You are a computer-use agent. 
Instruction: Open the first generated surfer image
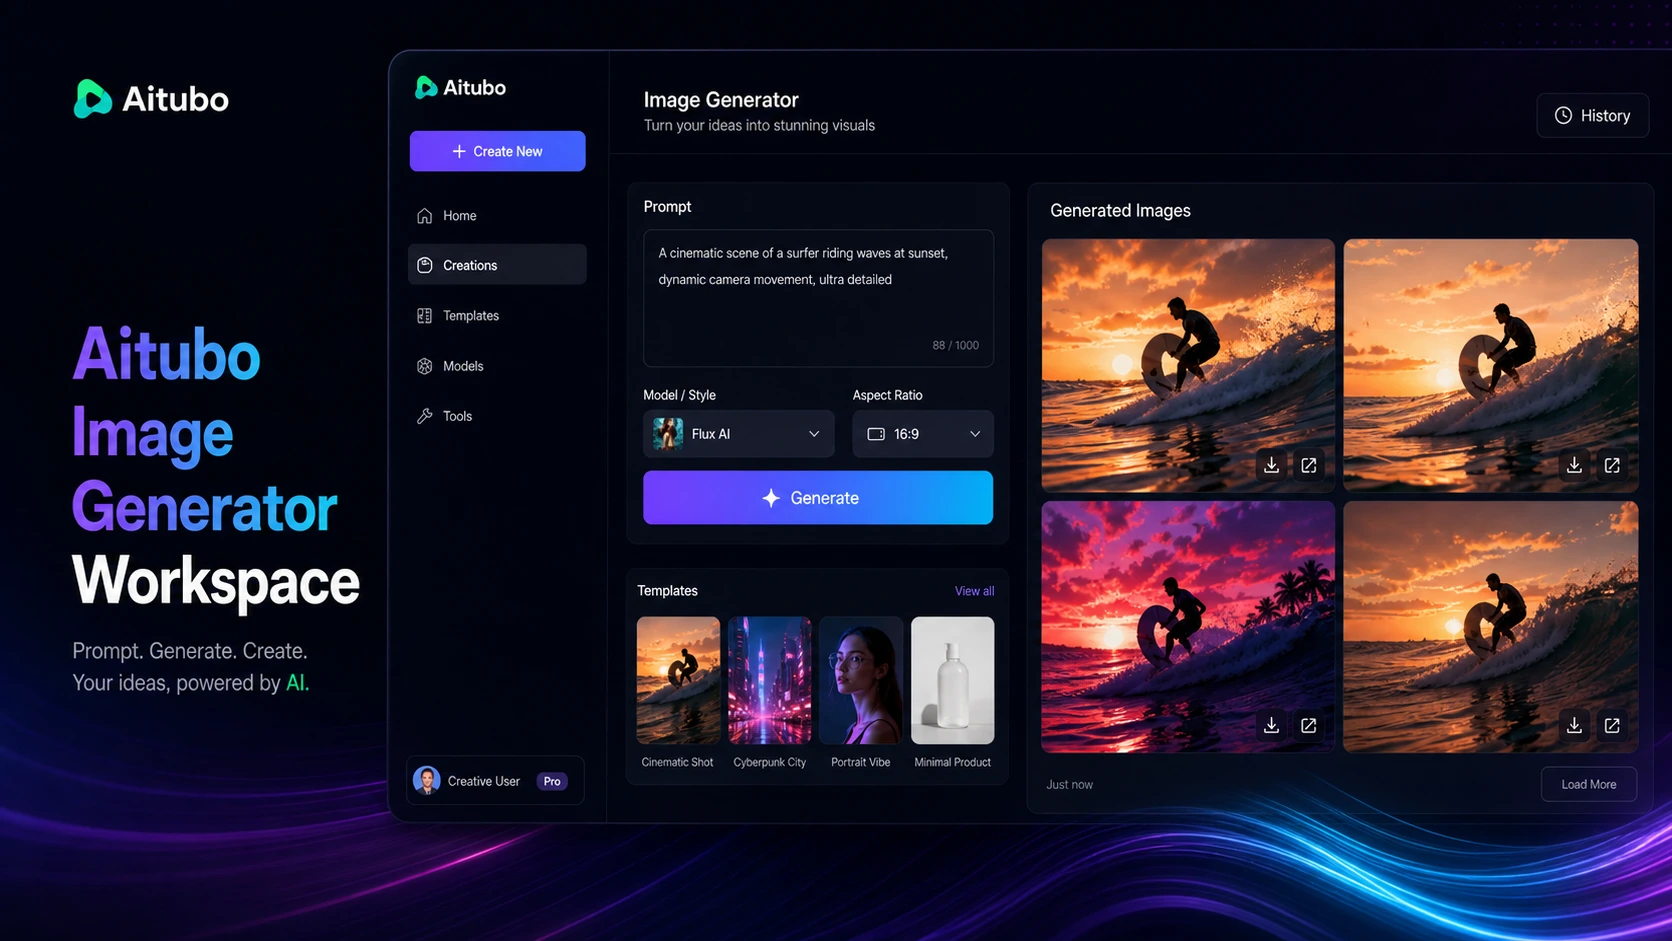[1188, 365]
